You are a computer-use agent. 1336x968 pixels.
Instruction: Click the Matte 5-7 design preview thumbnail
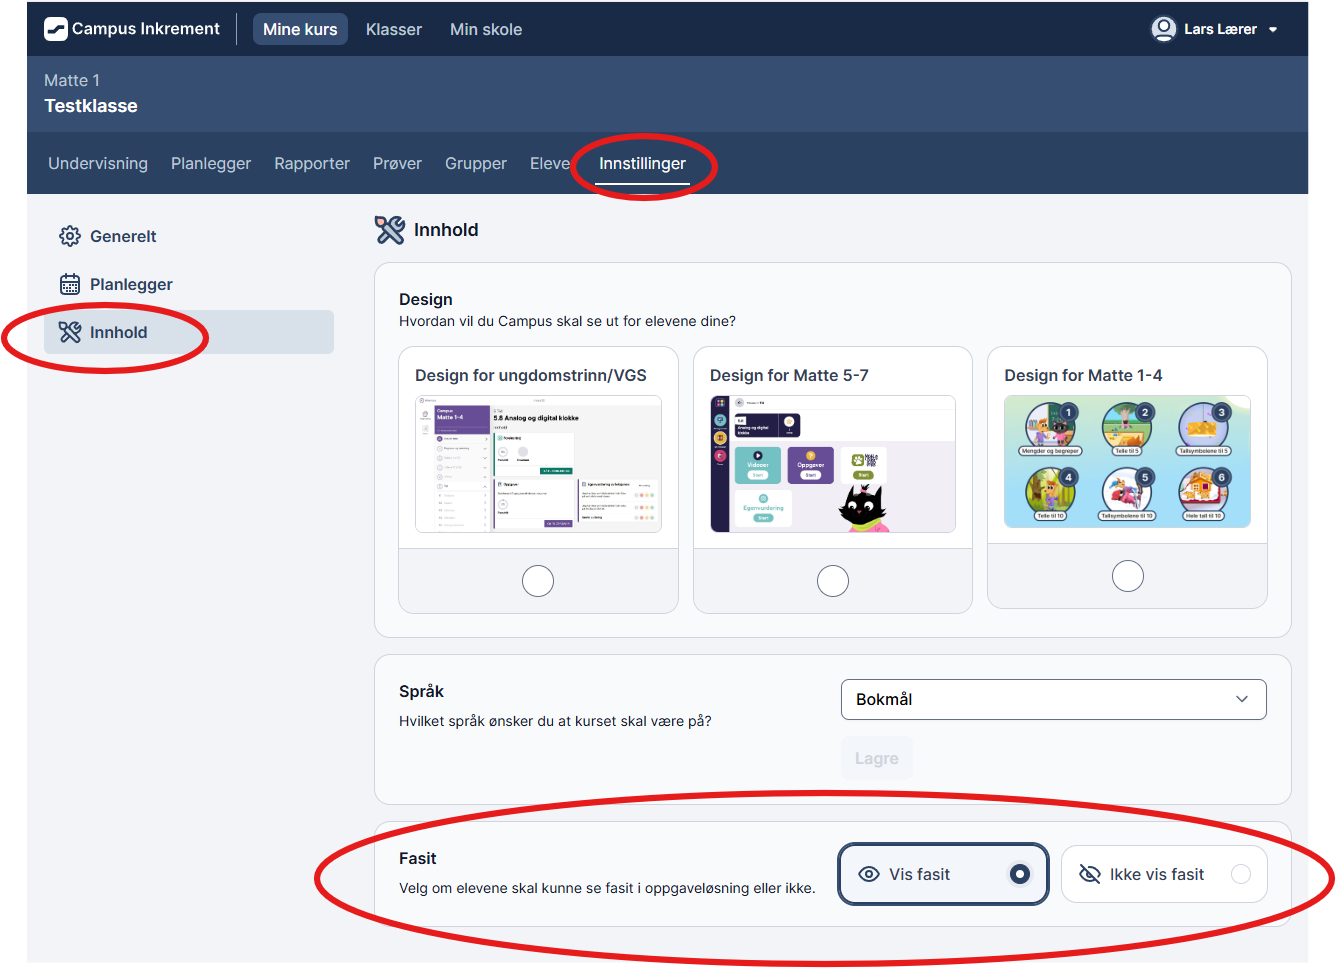[833, 464]
